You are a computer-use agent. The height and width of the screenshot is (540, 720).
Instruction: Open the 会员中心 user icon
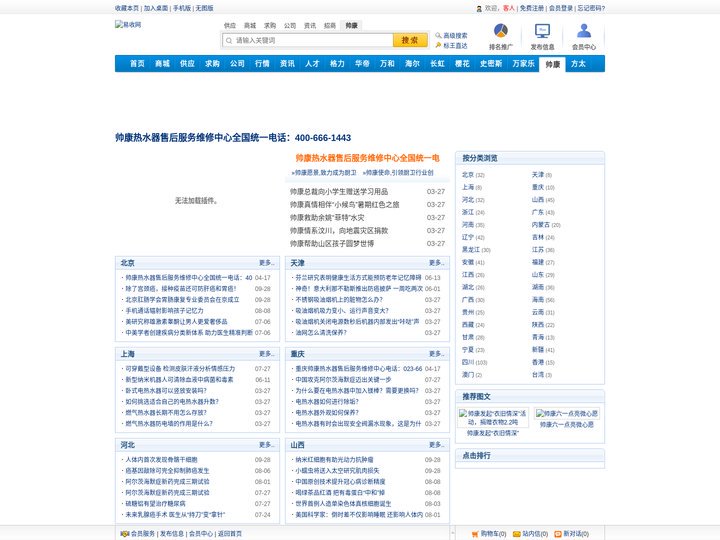click(584, 31)
